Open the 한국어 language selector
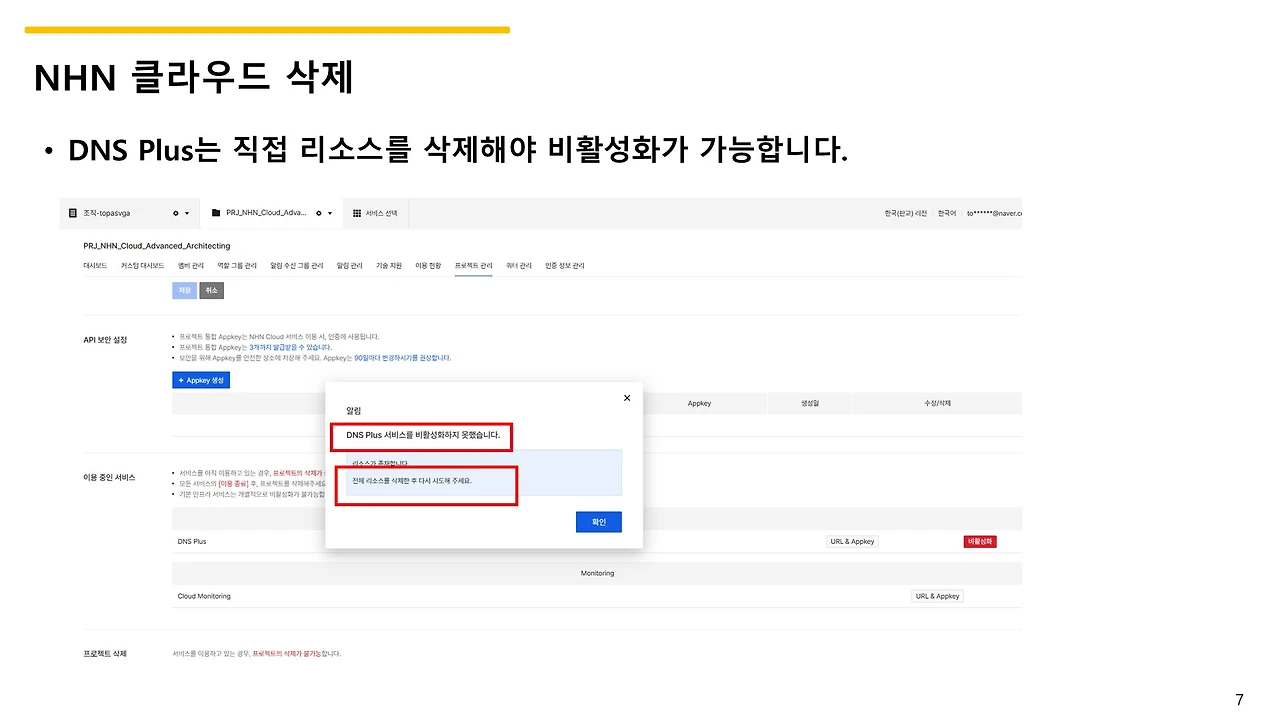1280x720 pixels. (x=947, y=213)
